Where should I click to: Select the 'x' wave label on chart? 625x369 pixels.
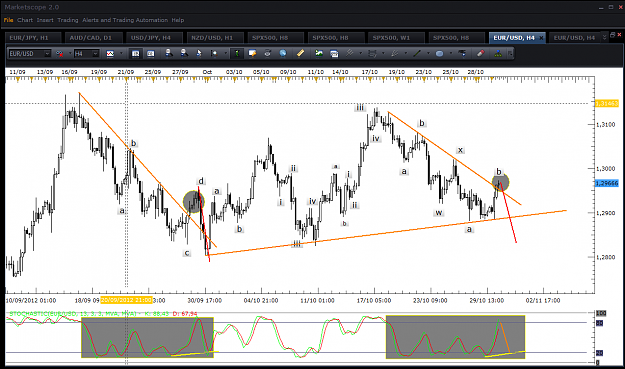click(x=460, y=150)
